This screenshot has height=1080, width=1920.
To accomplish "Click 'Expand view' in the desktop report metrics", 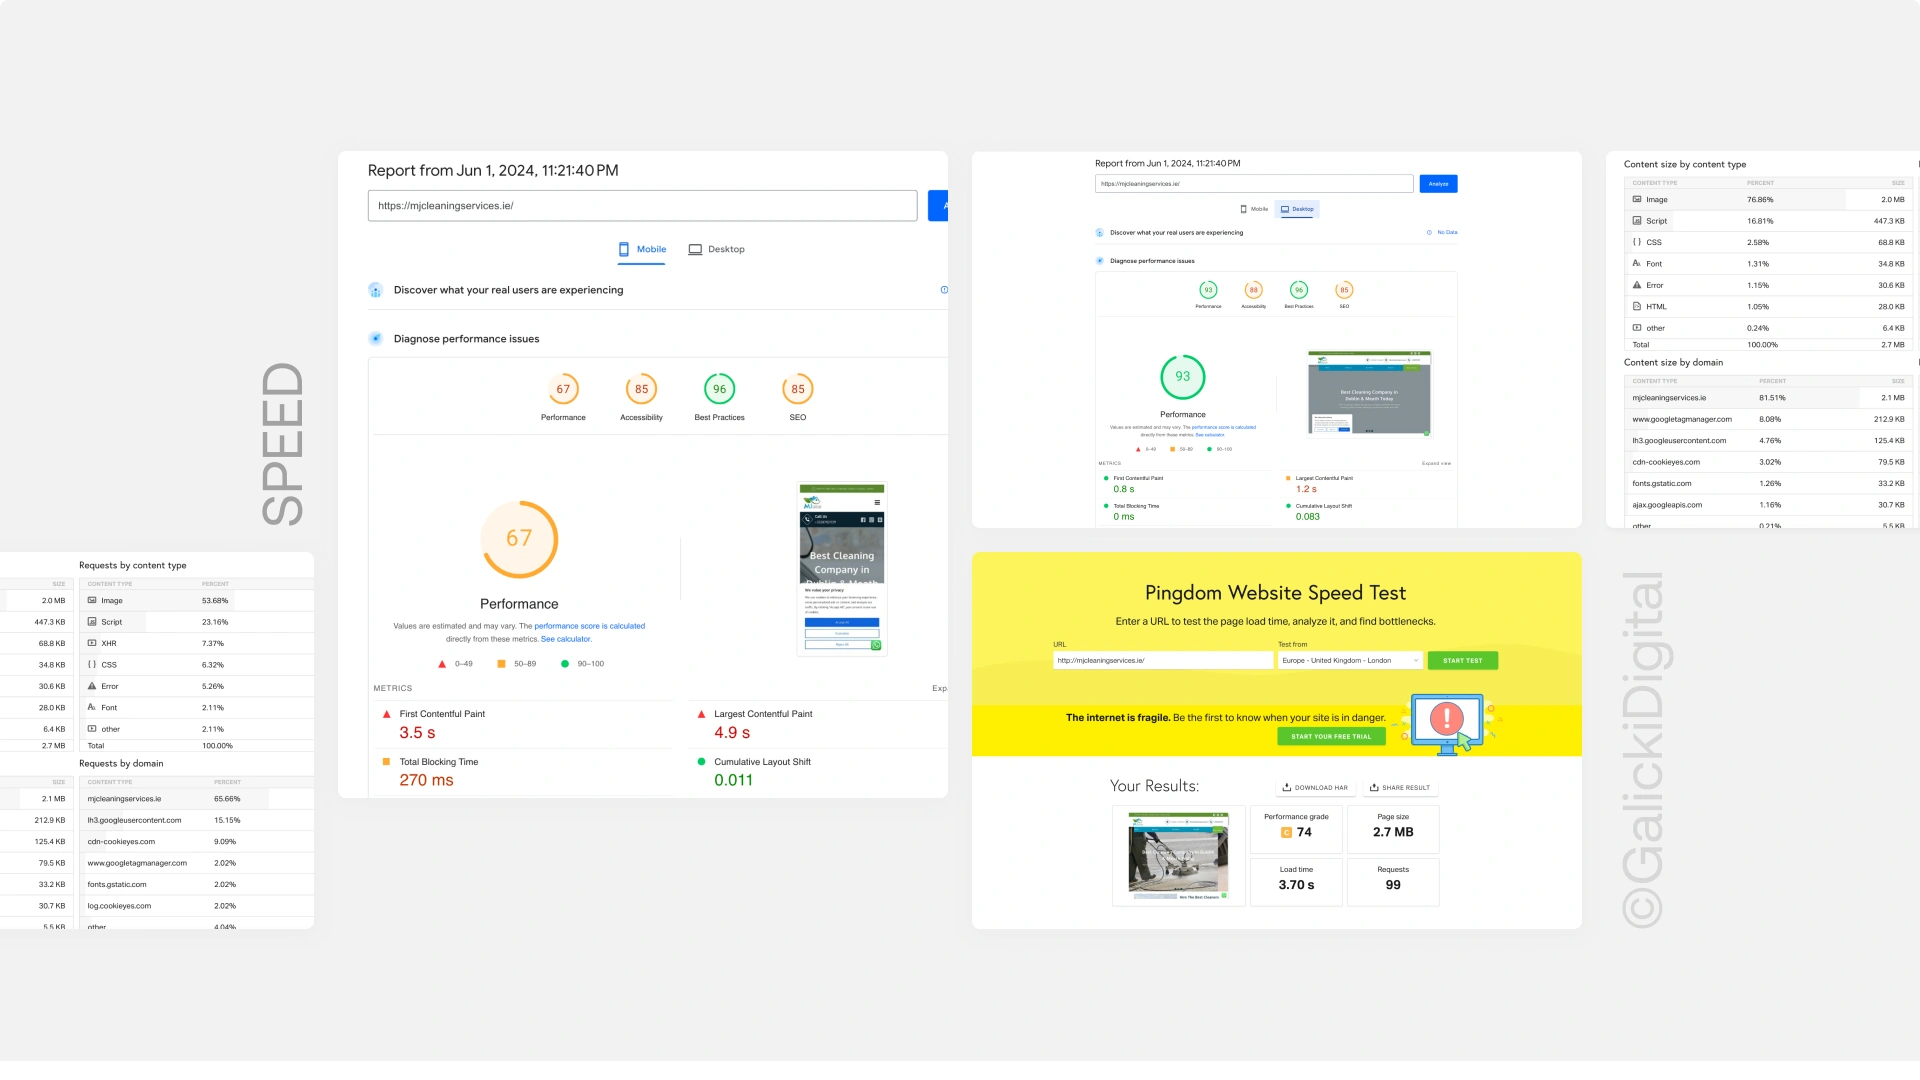I will (x=1436, y=463).
